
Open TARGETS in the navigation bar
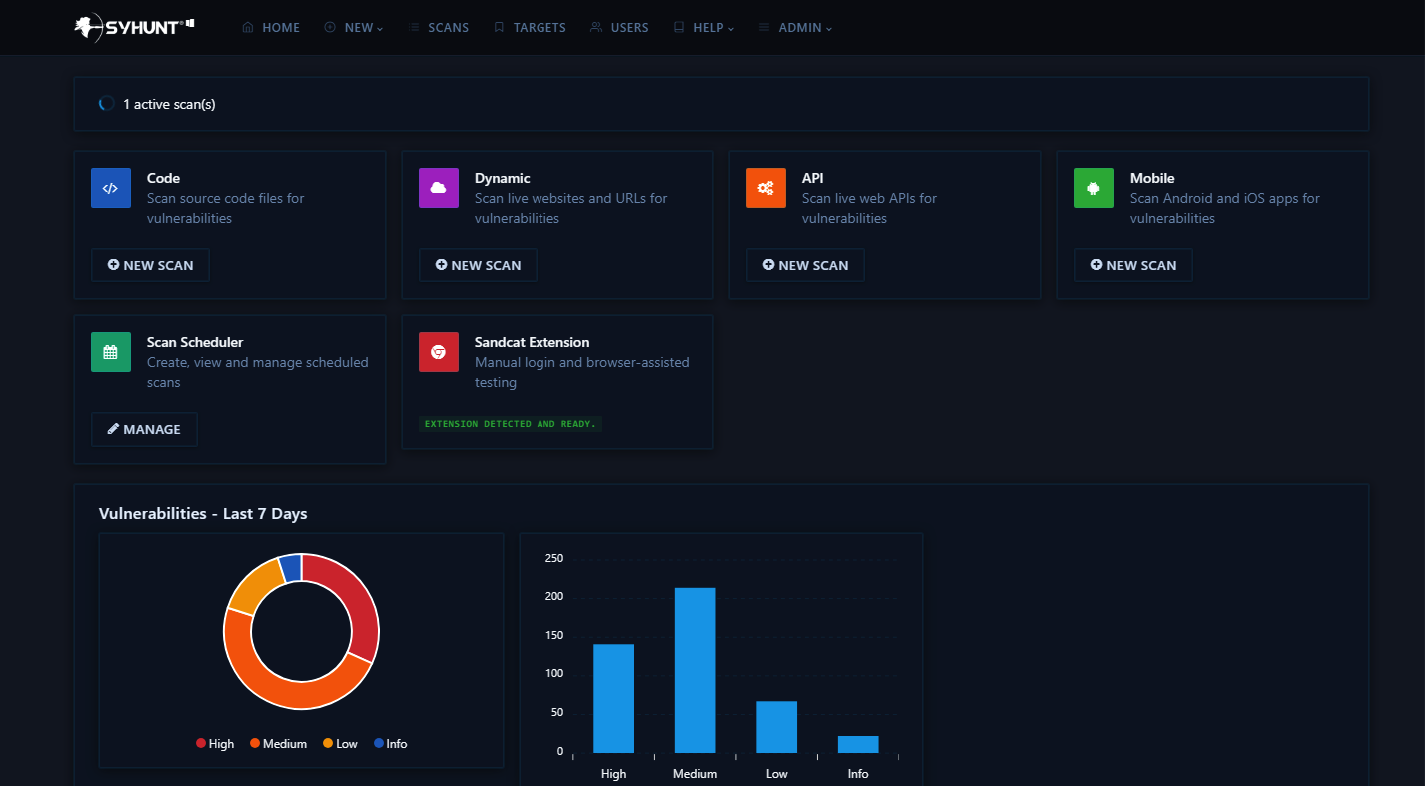point(530,28)
